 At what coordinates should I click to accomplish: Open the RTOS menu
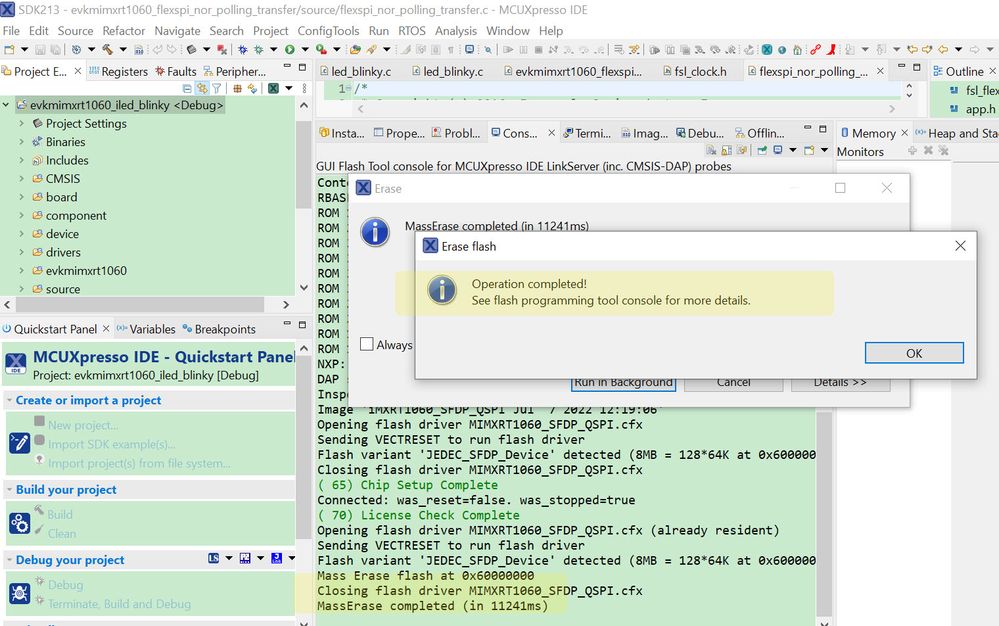[412, 31]
